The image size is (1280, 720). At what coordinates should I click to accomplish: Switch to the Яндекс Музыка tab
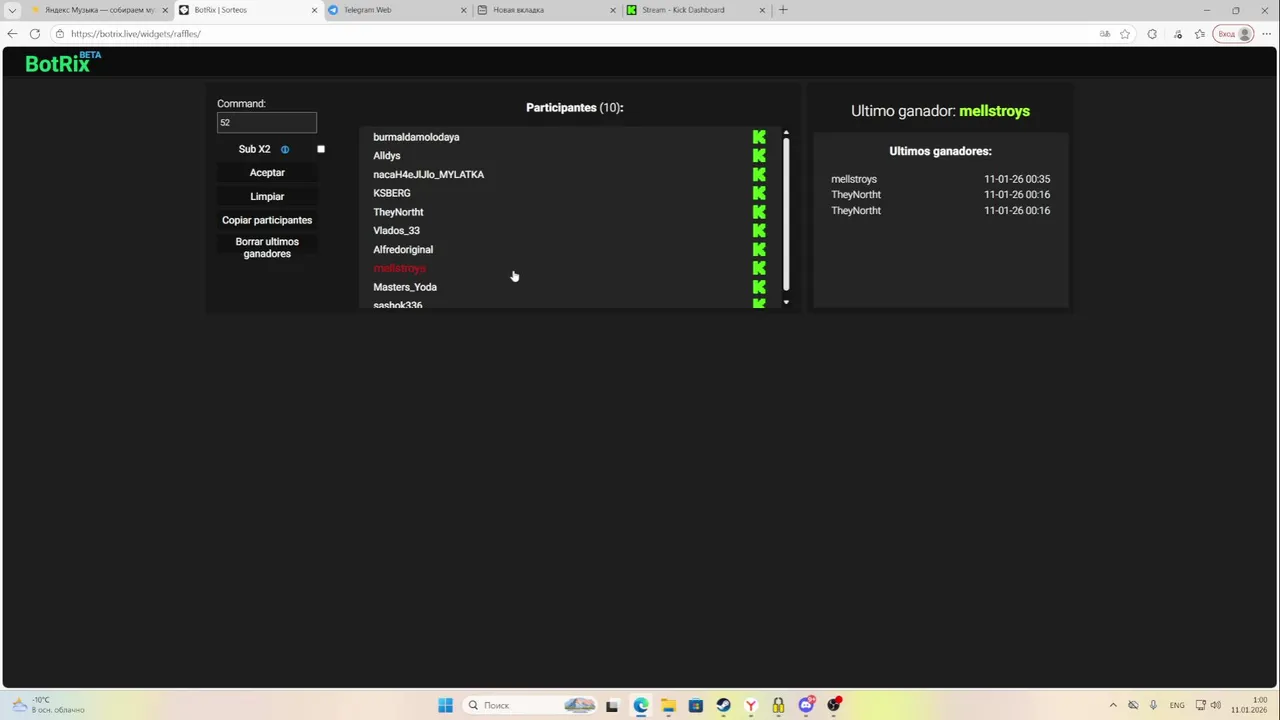coord(98,10)
